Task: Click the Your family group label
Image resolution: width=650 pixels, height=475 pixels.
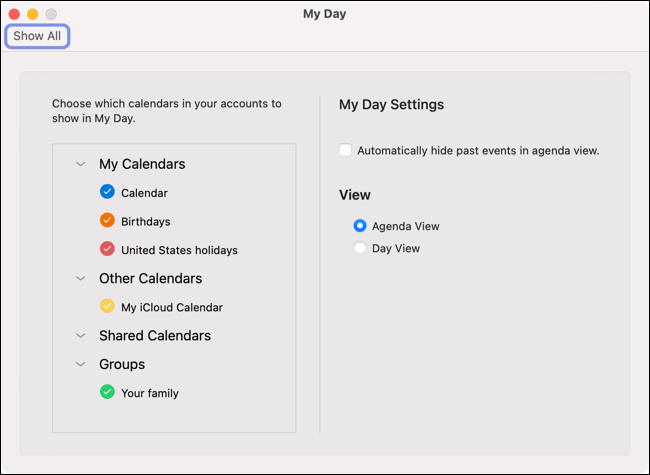Action: coord(150,393)
